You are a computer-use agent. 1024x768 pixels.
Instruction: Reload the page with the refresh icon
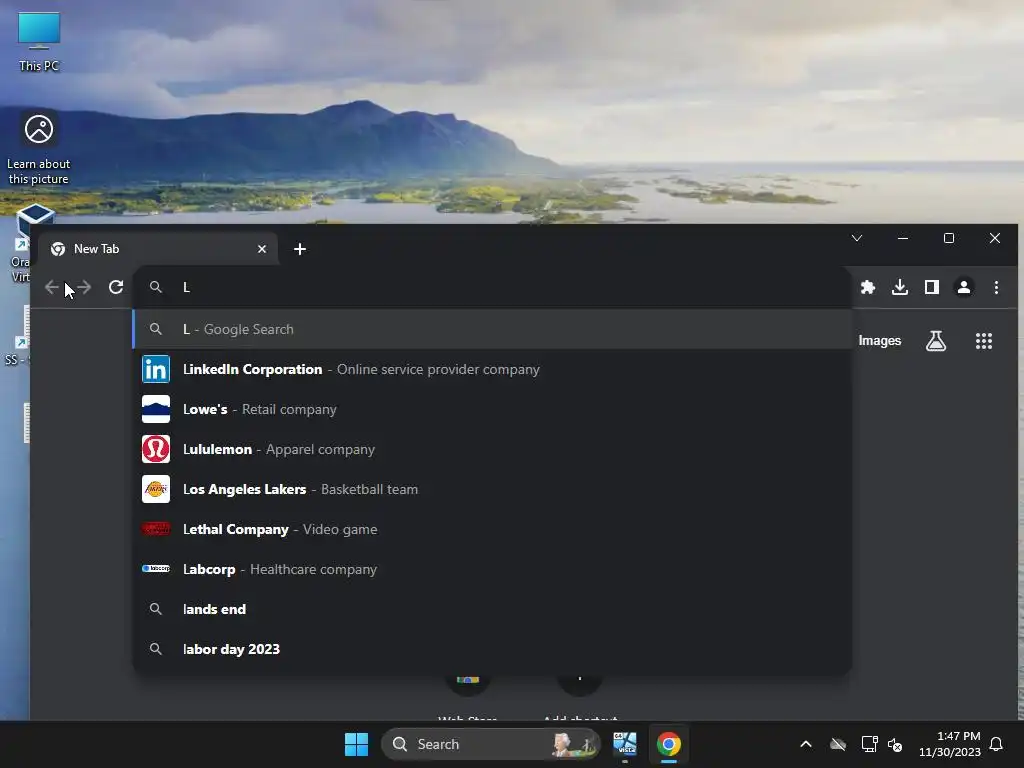116,287
